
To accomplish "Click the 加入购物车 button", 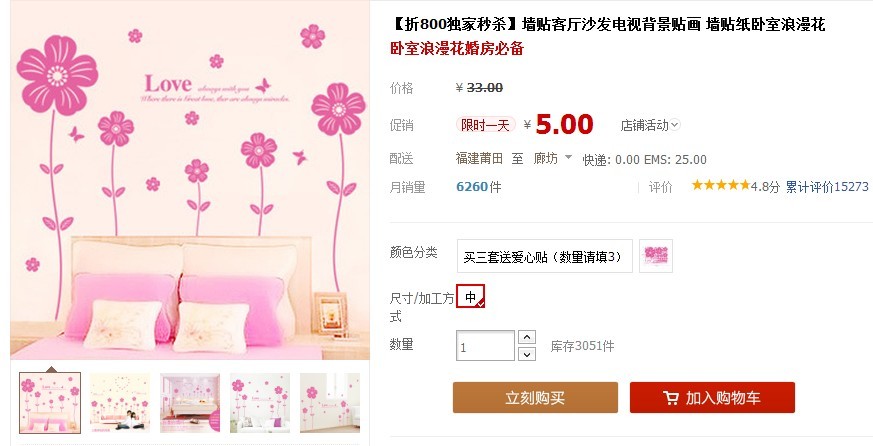I will [712, 398].
